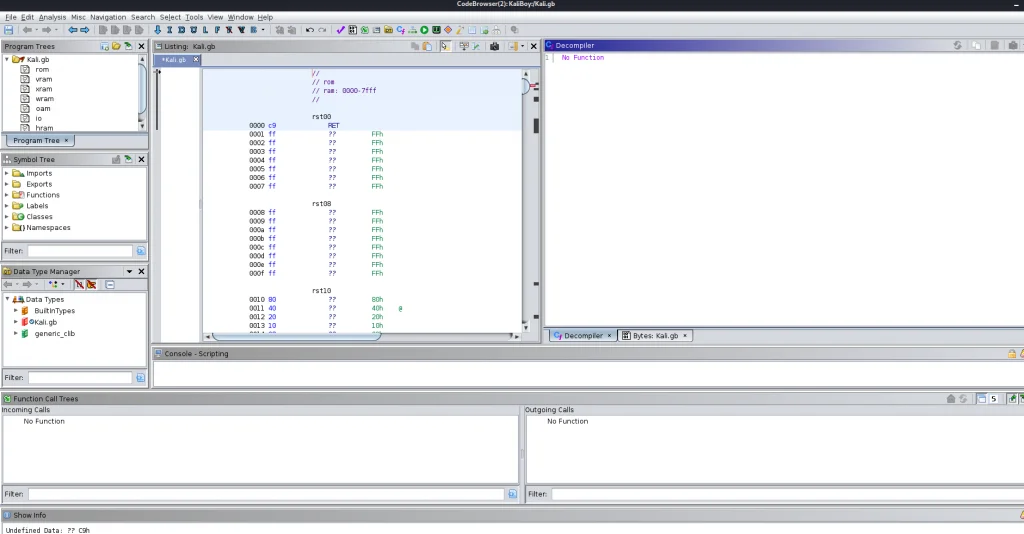Select the vram entry in Program Trees

coord(43,79)
